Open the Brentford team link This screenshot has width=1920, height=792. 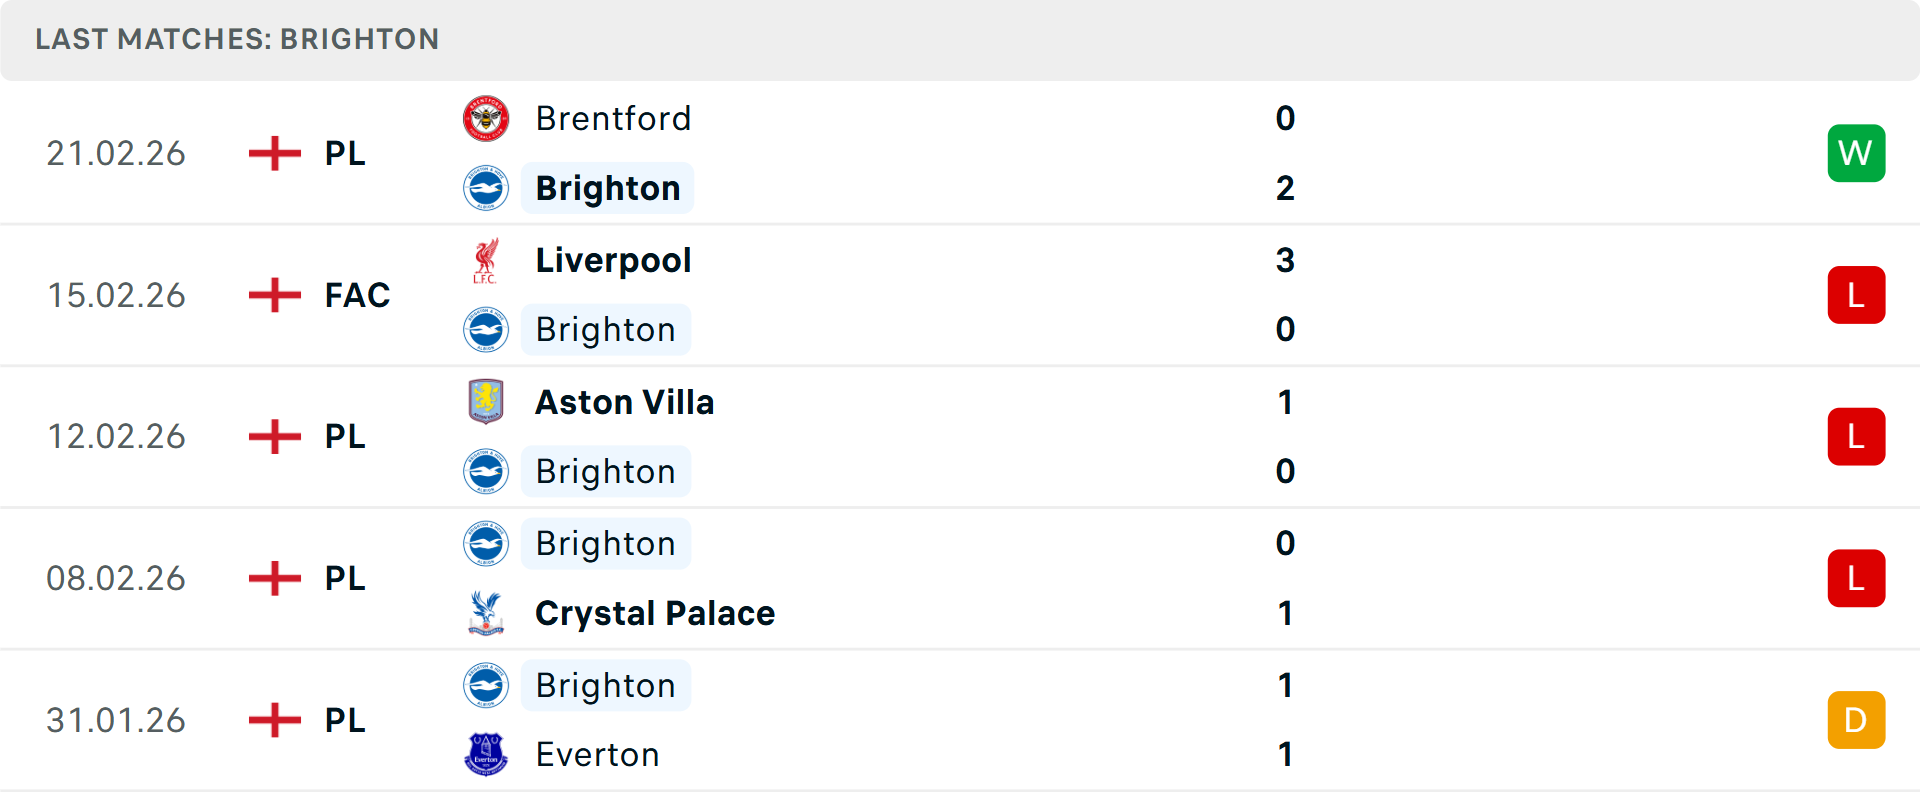pos(613,119)
